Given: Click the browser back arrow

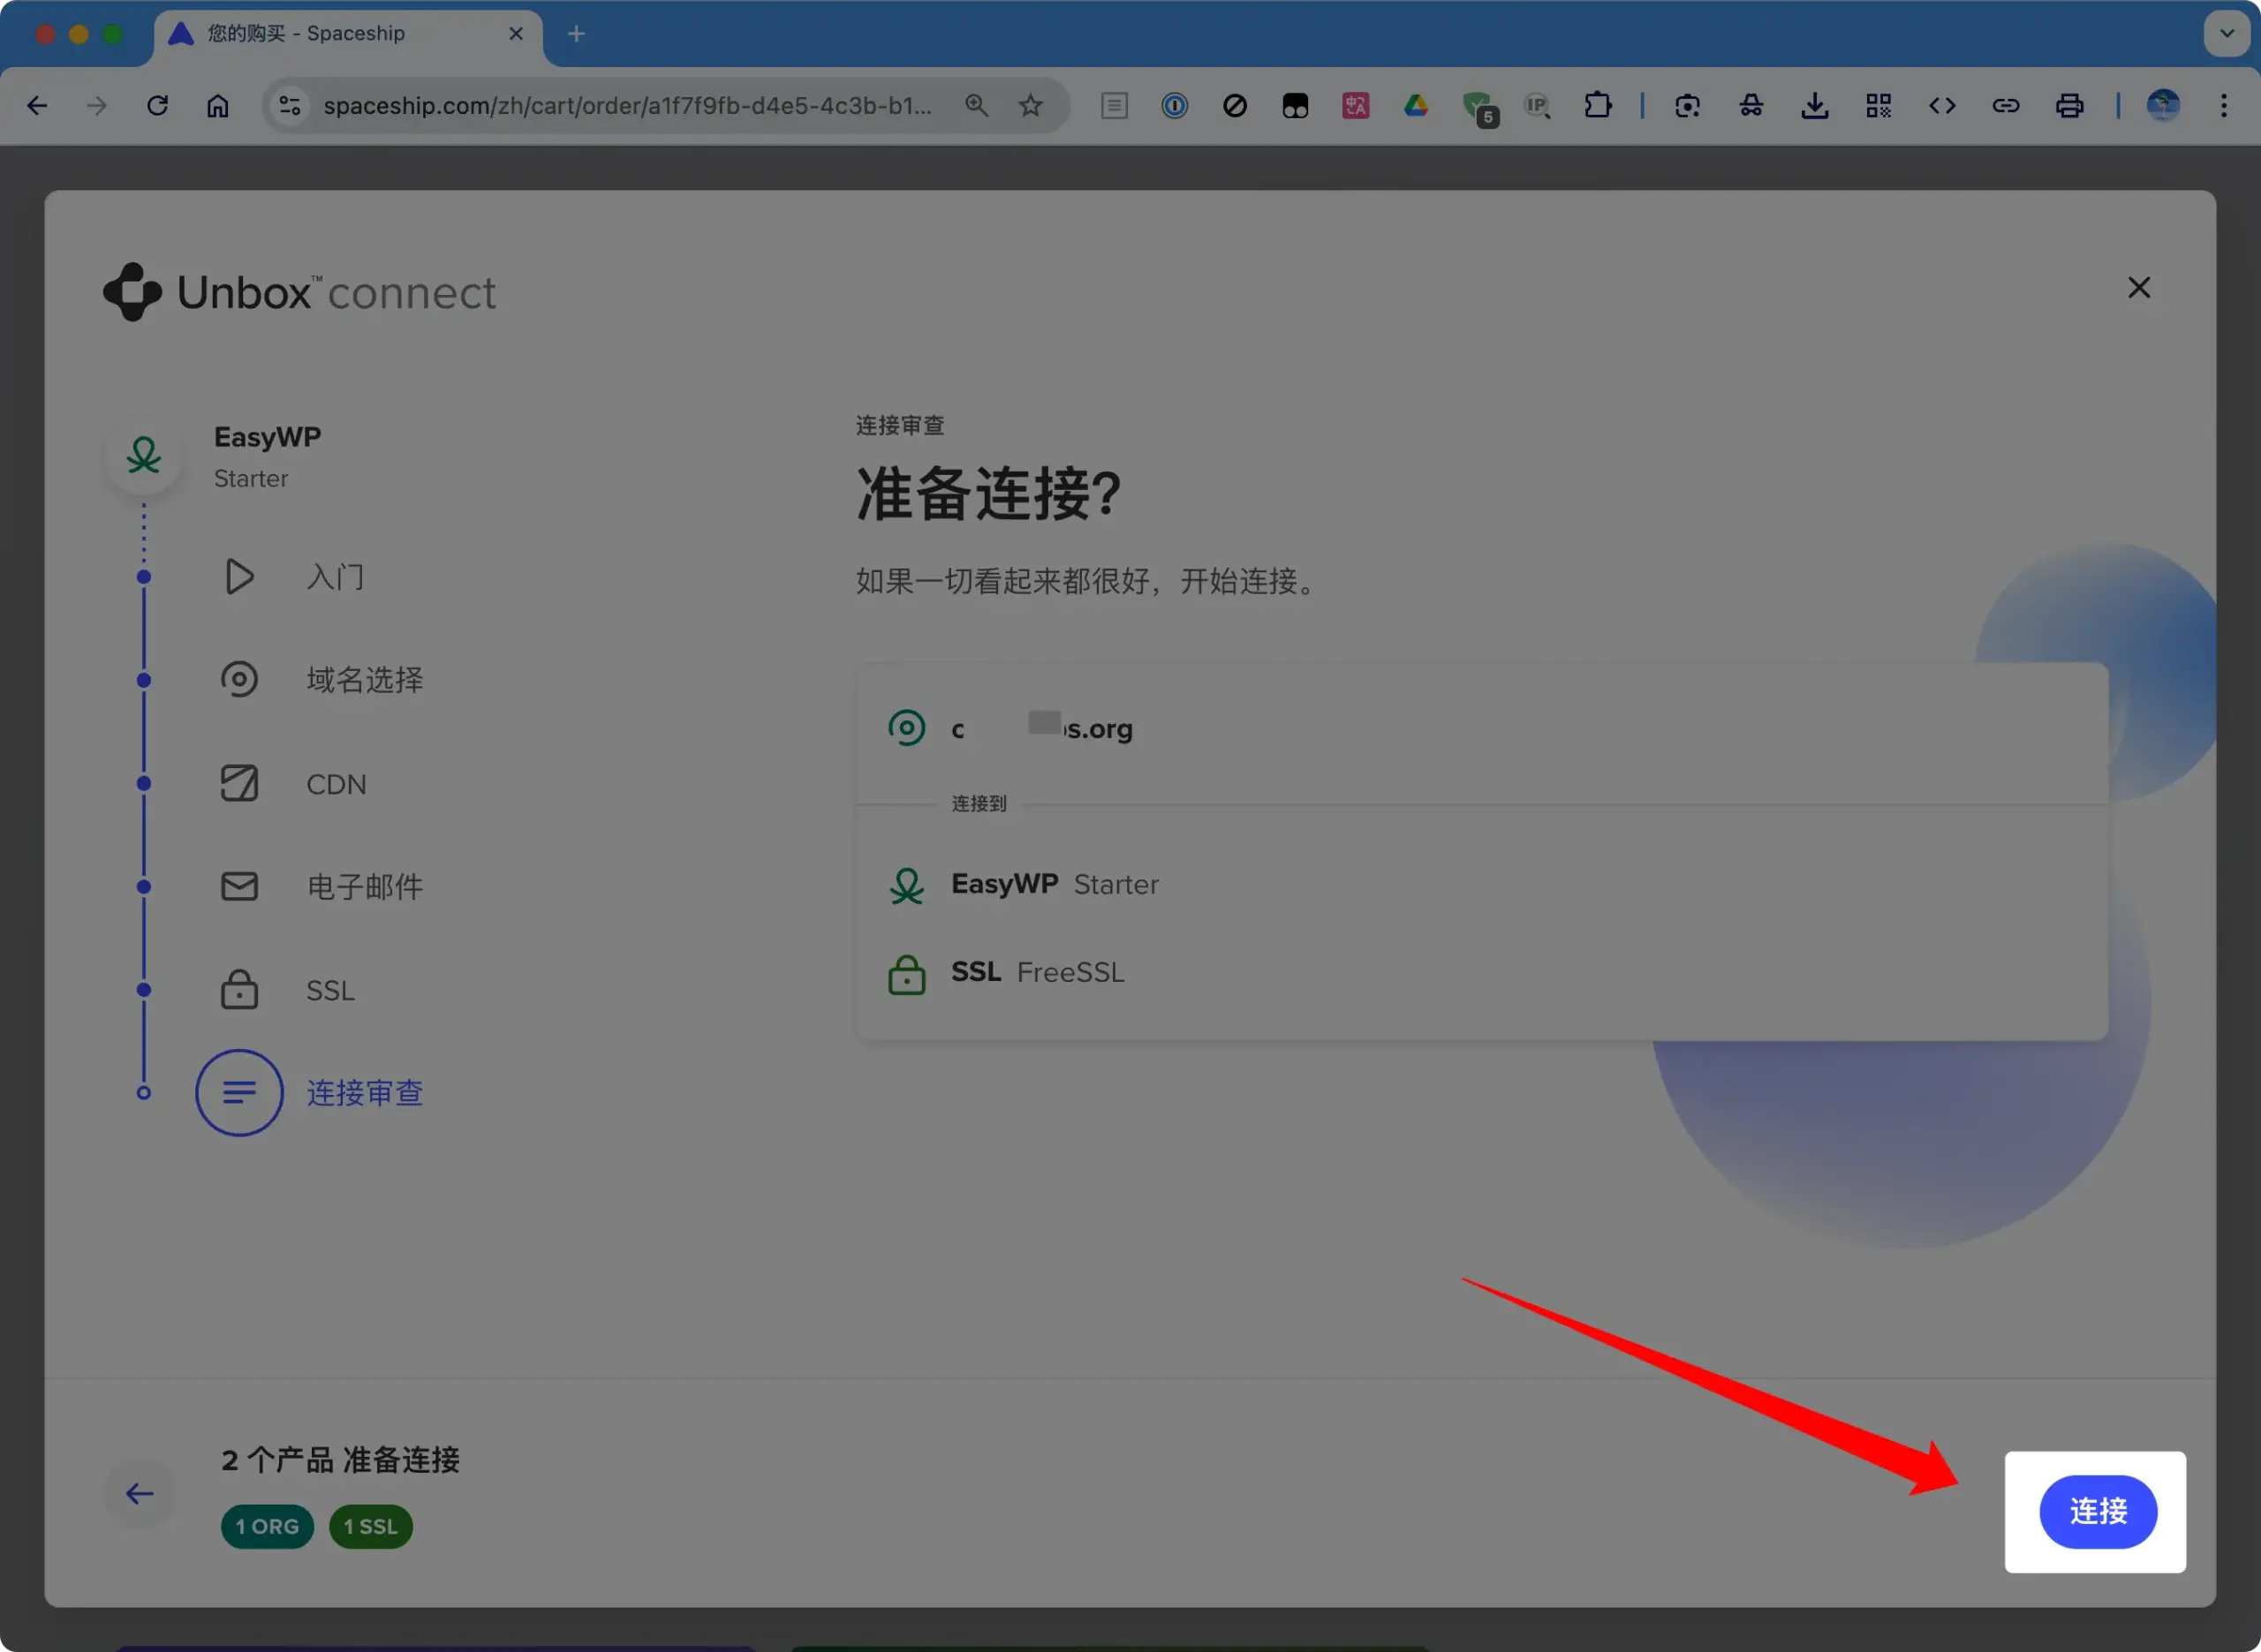Looking at the screenshot, I should point(37,105).
